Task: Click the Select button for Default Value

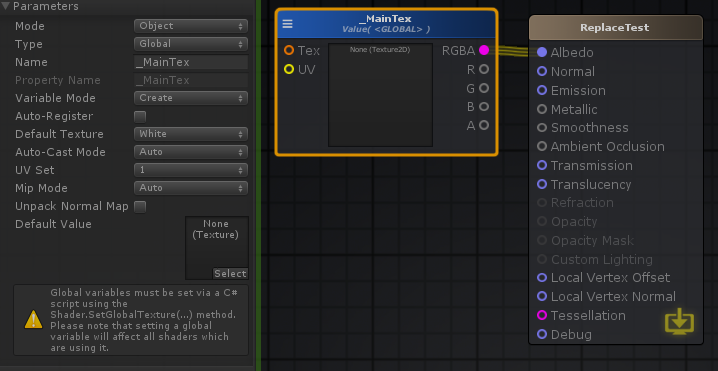Action: click(230, 273)
